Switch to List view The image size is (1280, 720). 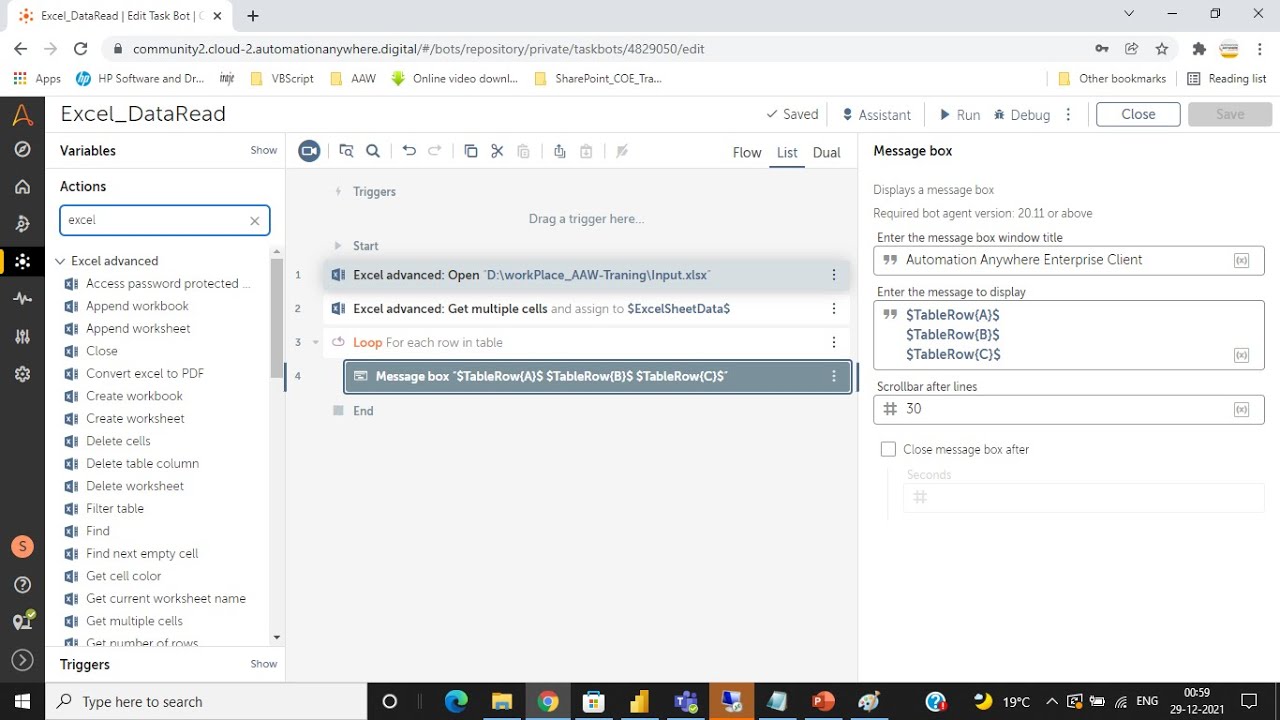click(787, 152)
